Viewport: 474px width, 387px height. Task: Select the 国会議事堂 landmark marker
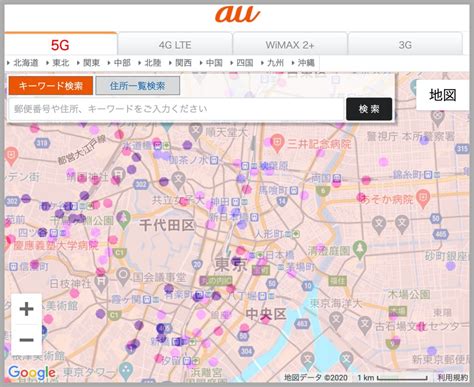tap(123, 276)
